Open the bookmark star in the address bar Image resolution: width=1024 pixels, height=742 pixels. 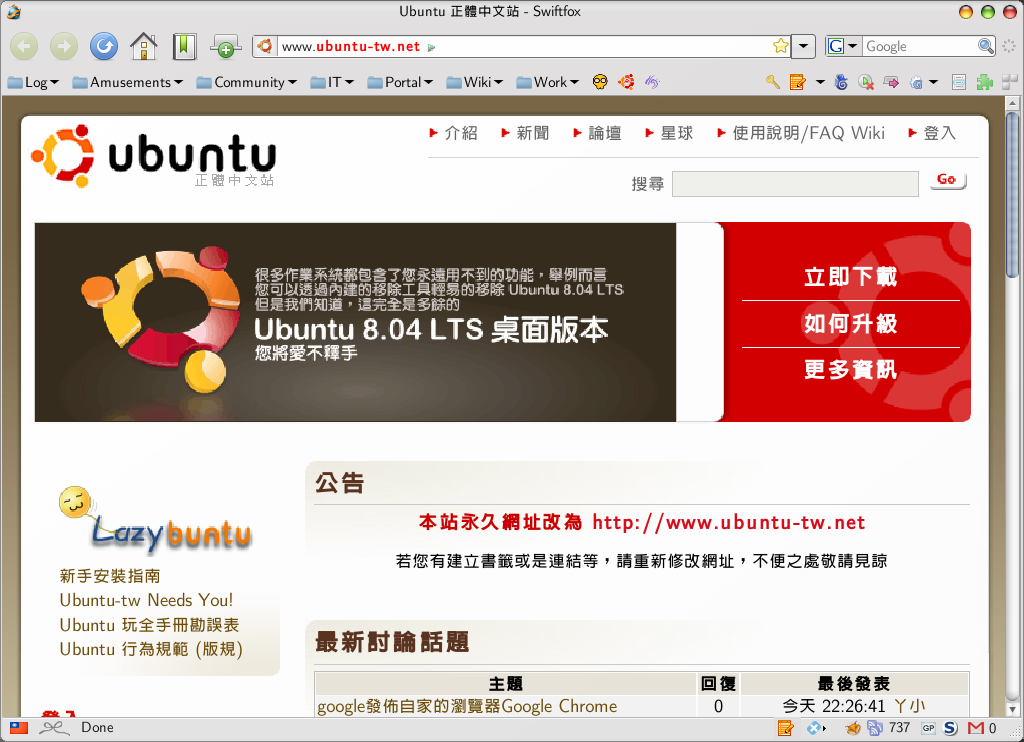pyautogui.click(x=779, y=46)
